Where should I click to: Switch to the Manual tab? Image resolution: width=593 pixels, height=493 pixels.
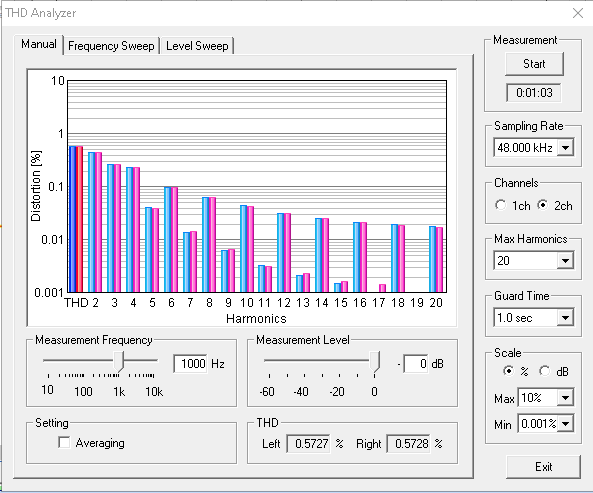(x=39, y=44)
